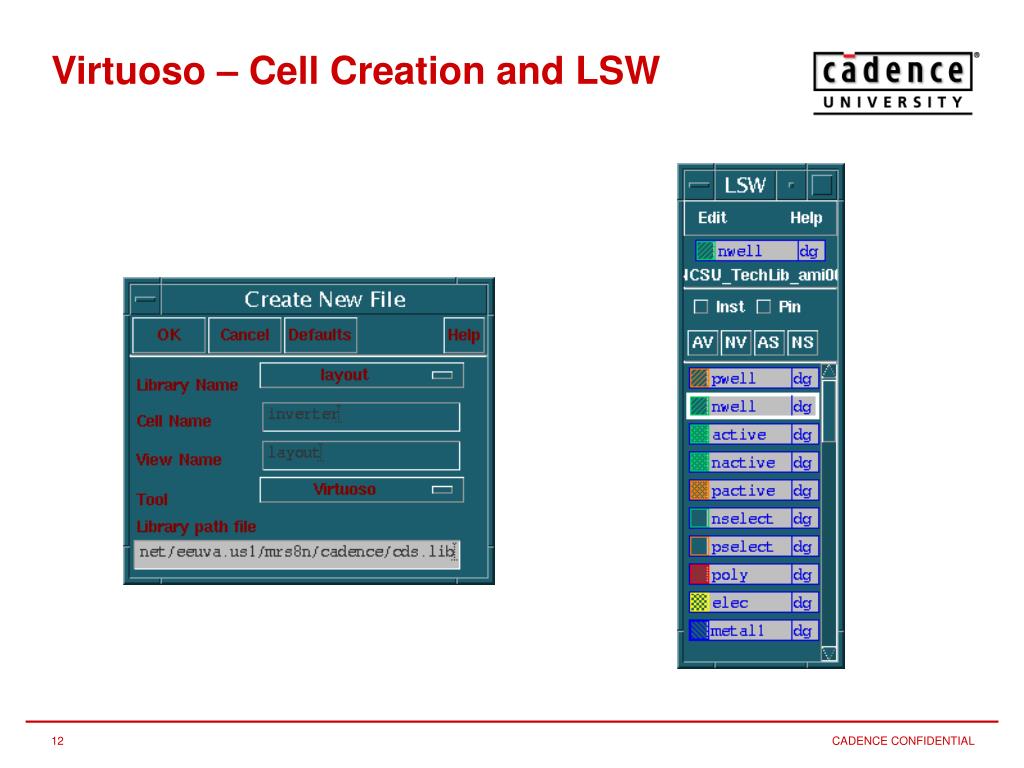
Task: Select the pselect layer color swatch
Action: (x=699, y=547)
